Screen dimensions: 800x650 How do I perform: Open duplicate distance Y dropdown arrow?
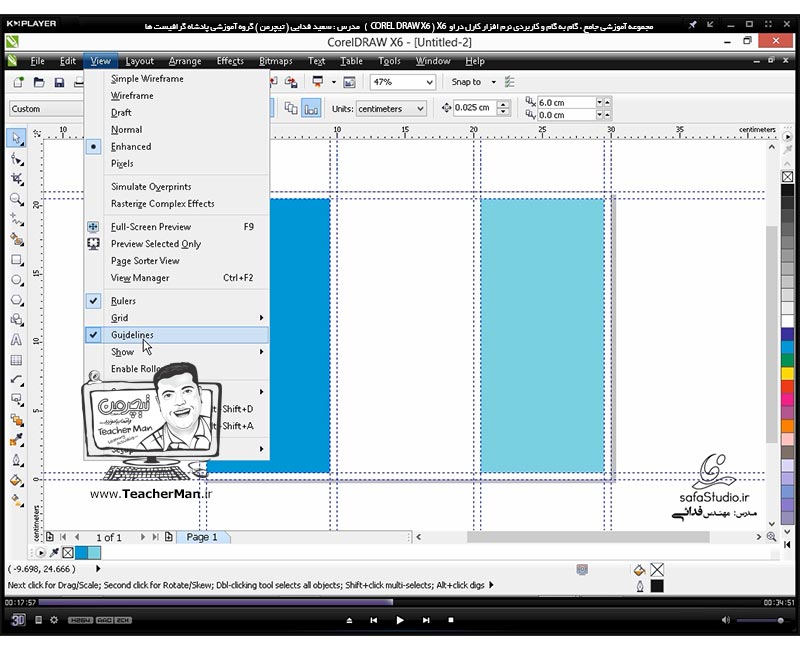[x=599, y=115]
